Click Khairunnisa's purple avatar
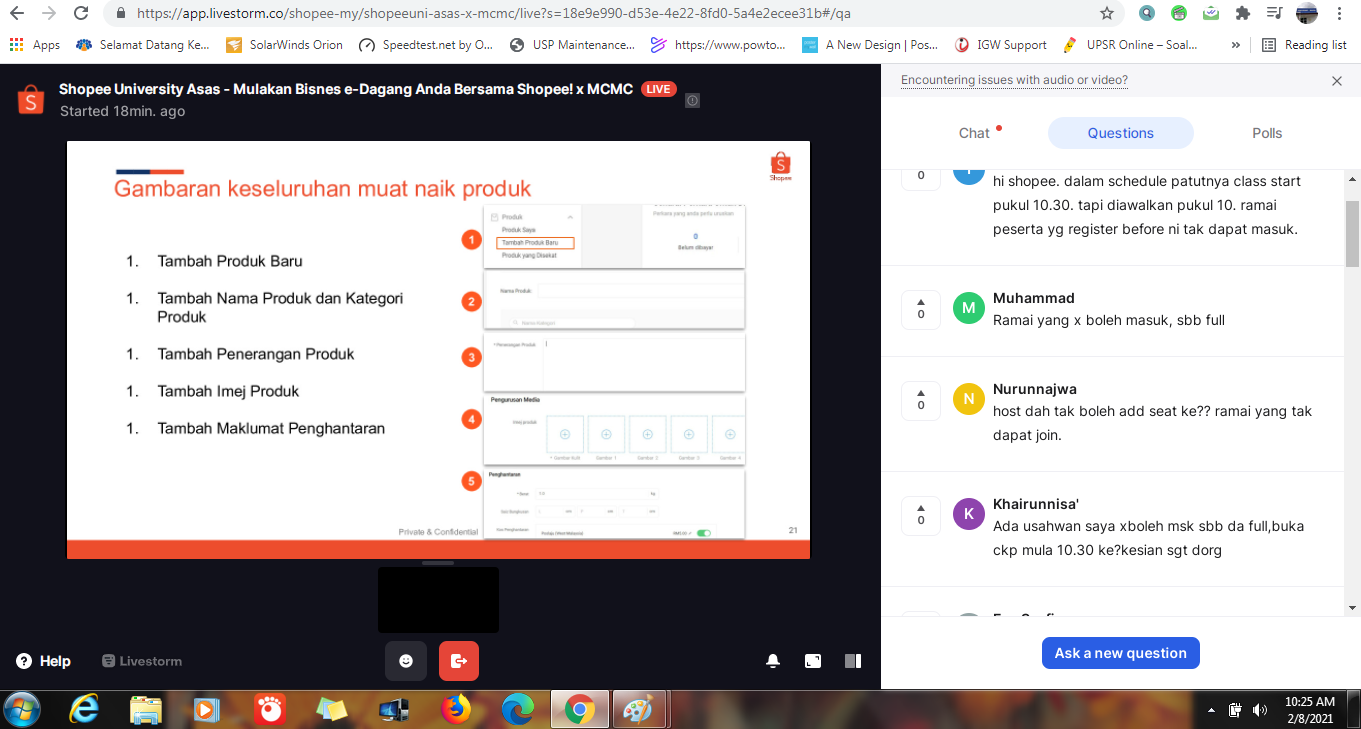 968,514
